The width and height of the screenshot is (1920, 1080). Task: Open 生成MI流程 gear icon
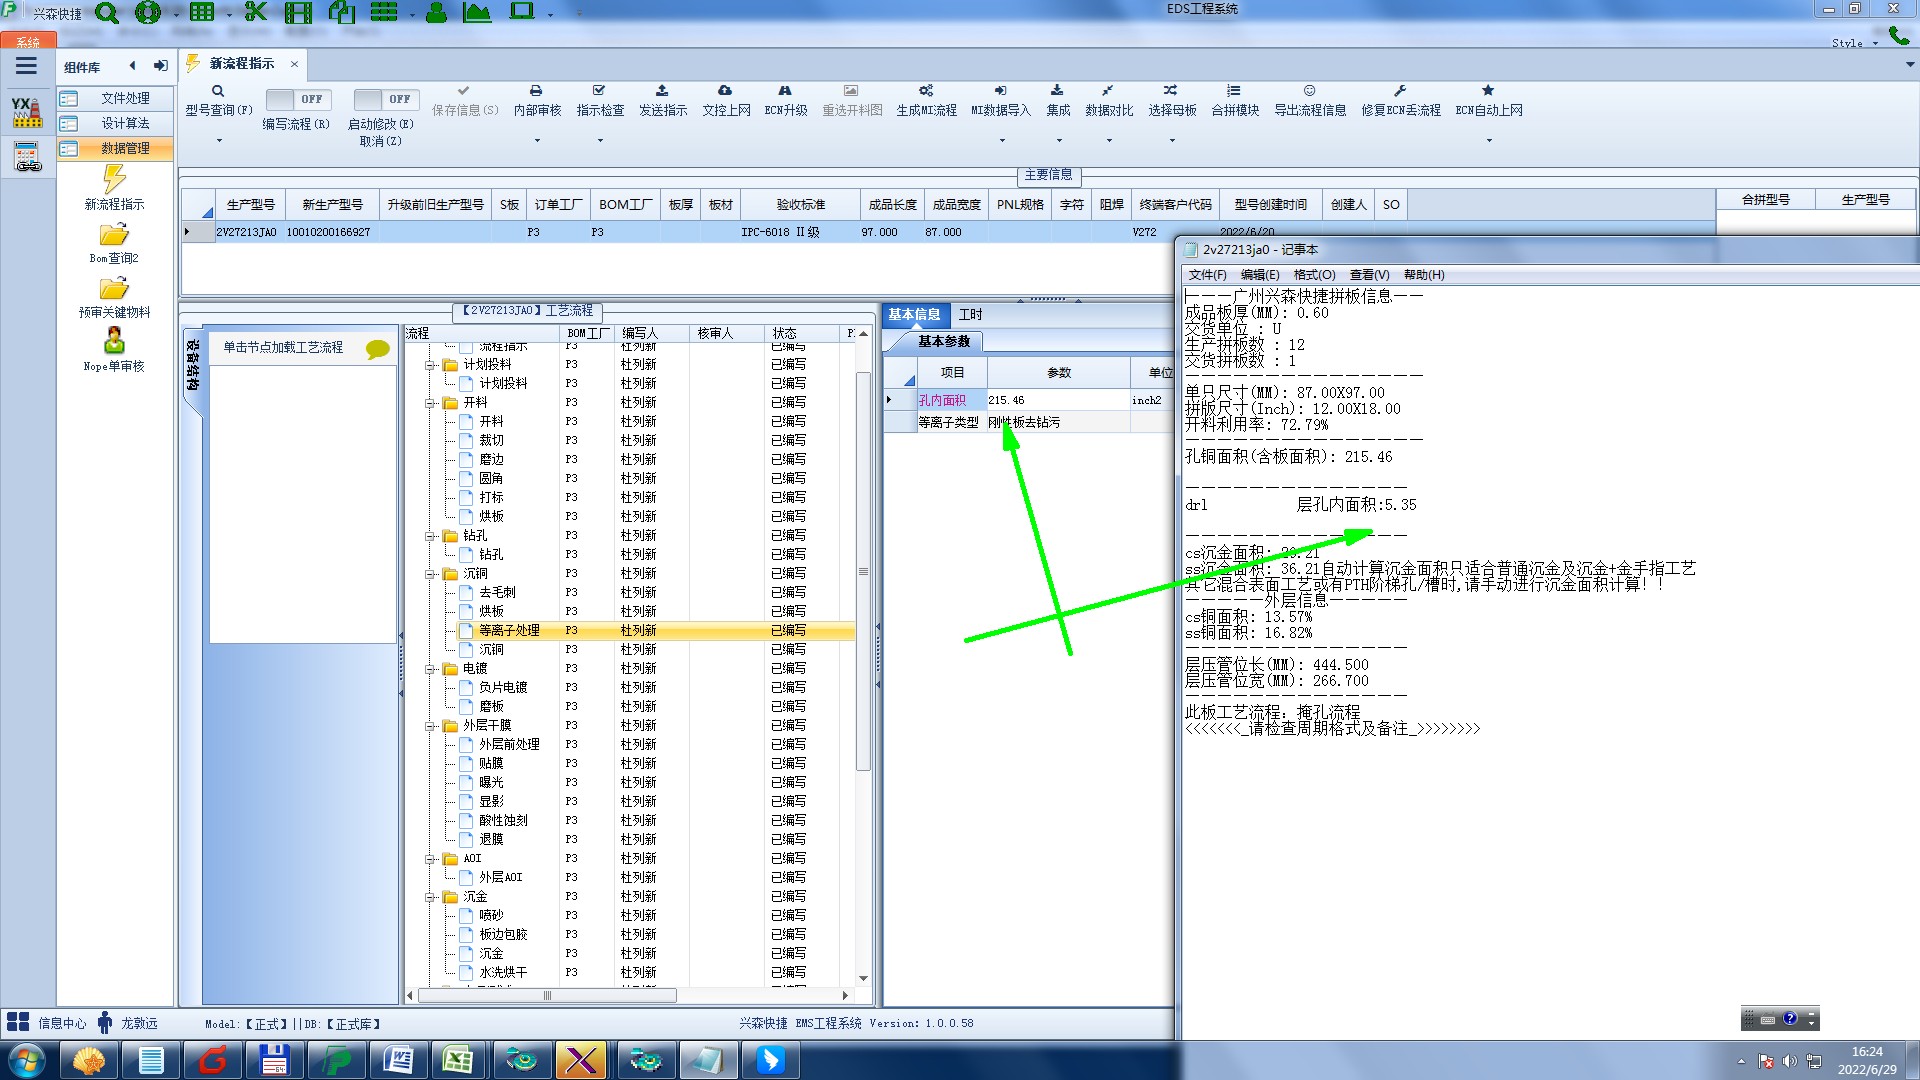(x=926, y=91)
